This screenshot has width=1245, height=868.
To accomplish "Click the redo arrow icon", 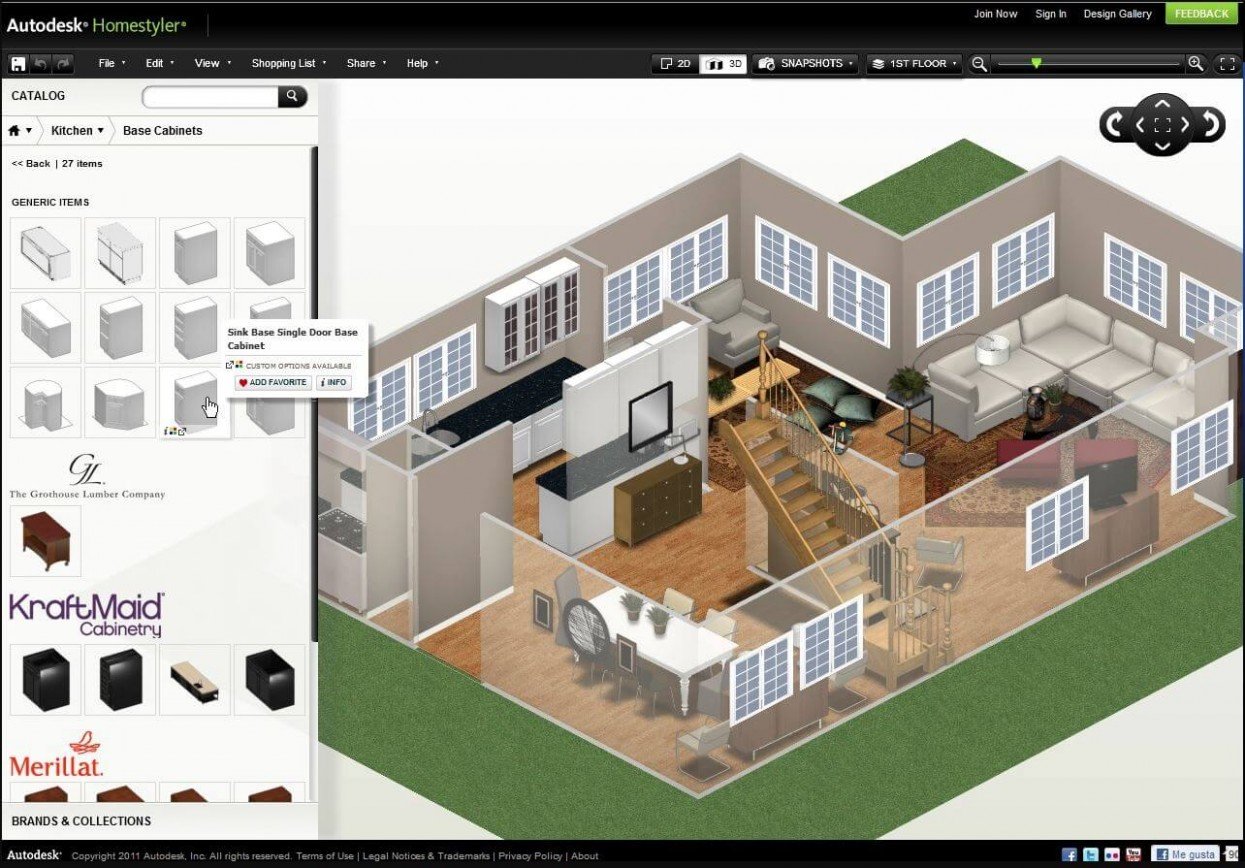I will tap(64, 63).
